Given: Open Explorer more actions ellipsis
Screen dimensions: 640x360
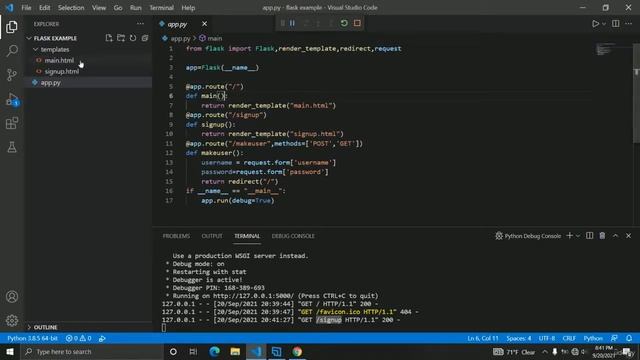Looking at the screenshot, I should [140, 24].
